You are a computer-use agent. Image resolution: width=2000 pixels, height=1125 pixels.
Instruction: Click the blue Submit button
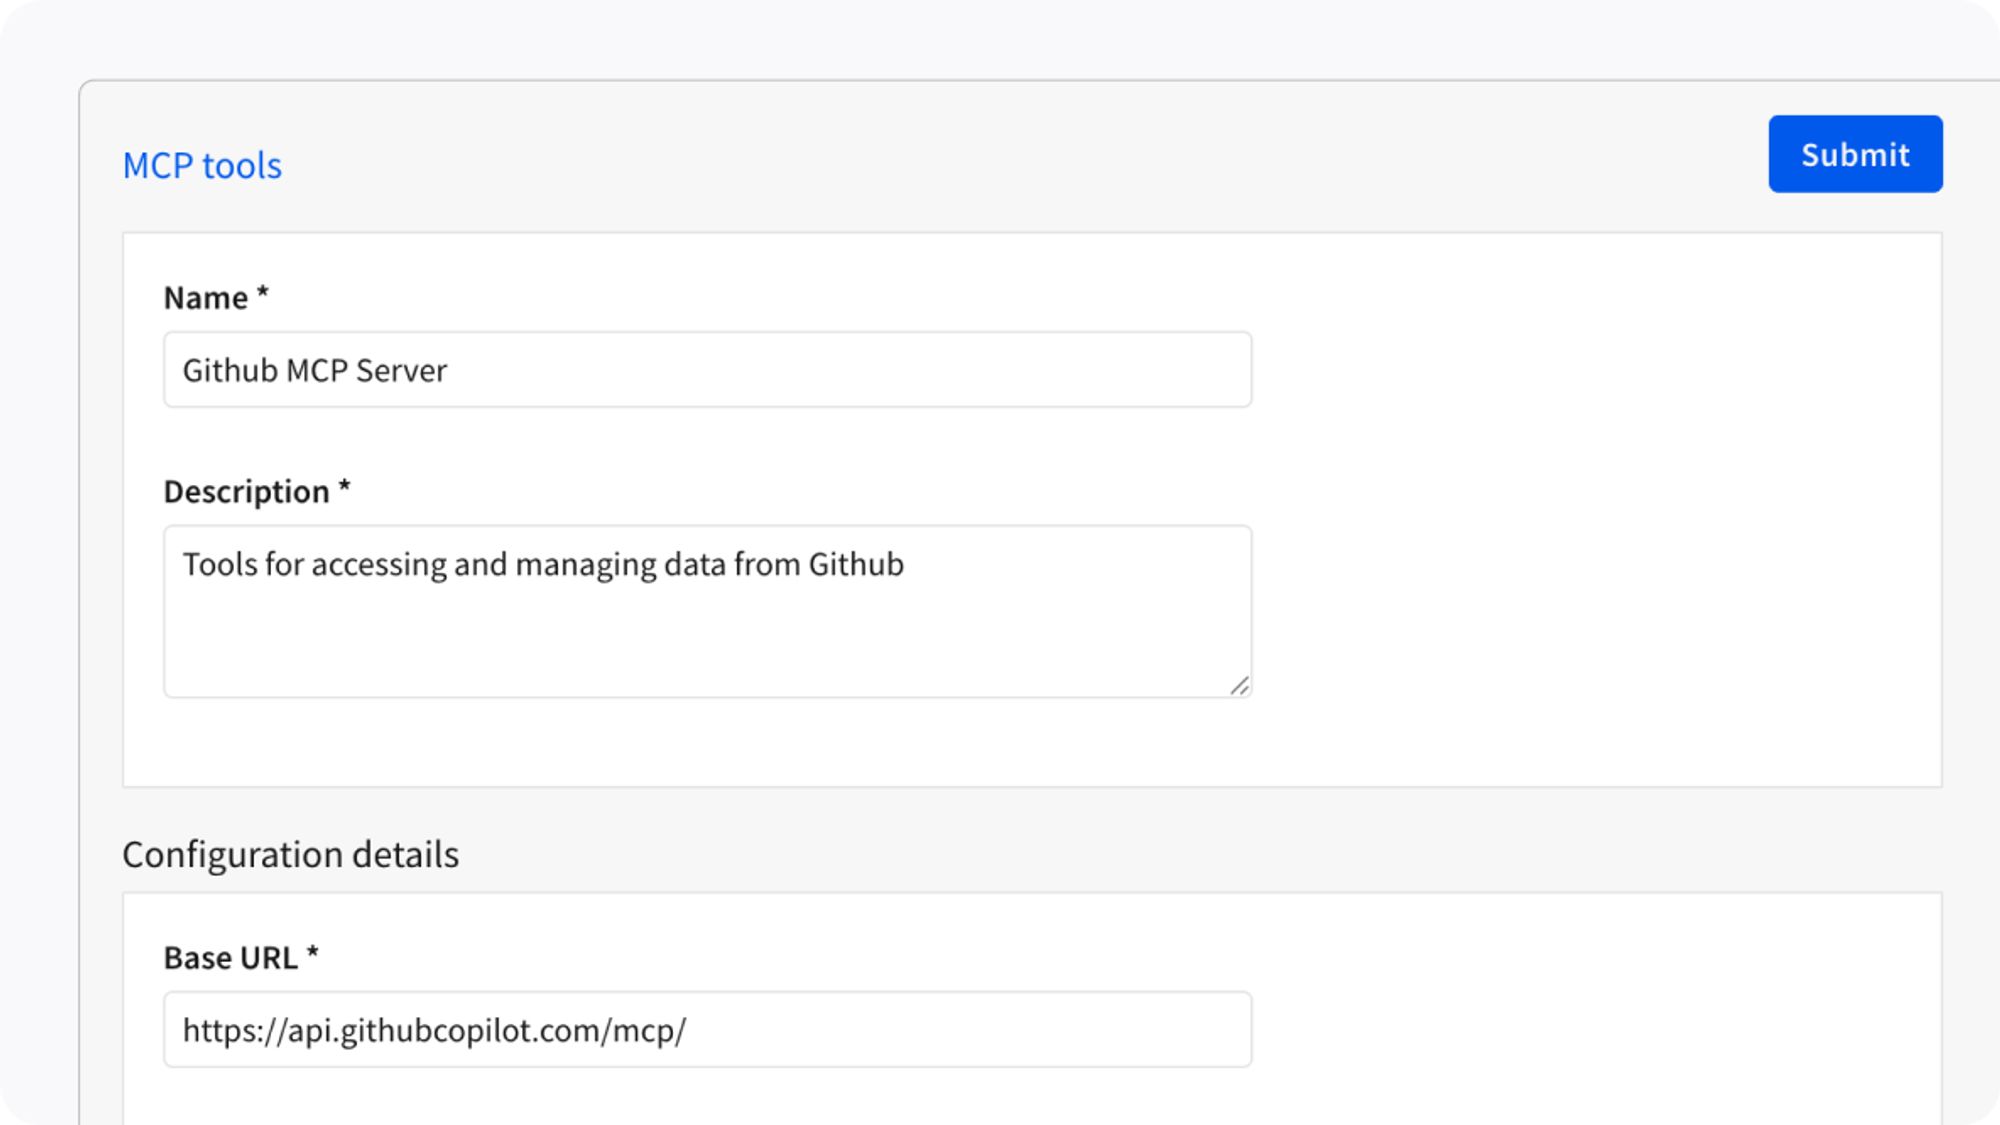coord(1855,154)
